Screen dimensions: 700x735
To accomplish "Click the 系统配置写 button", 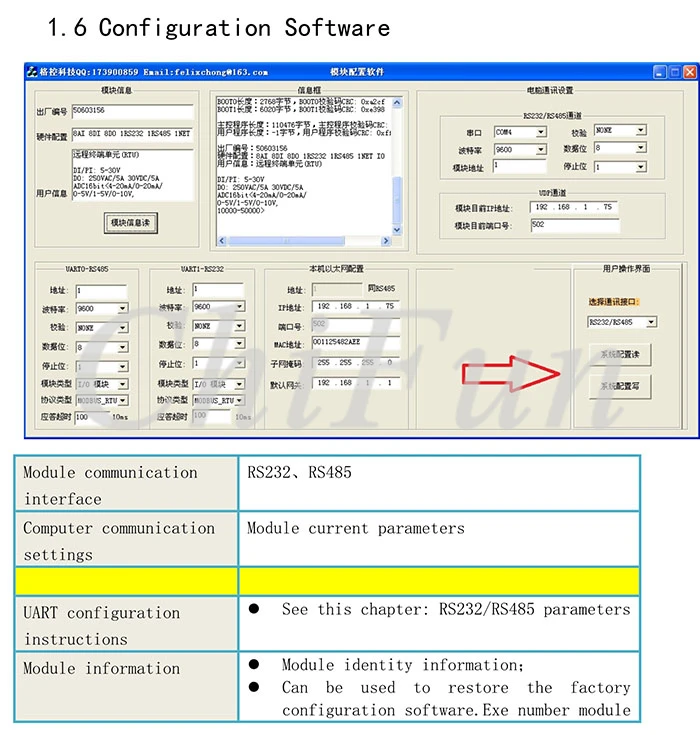I will tap(620, 387).
